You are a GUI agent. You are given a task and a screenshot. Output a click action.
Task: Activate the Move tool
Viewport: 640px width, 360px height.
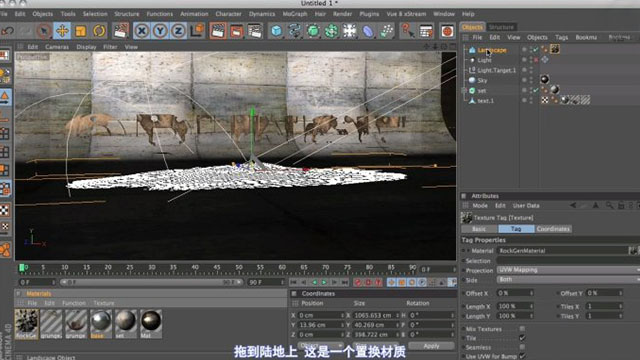(62, 31)
